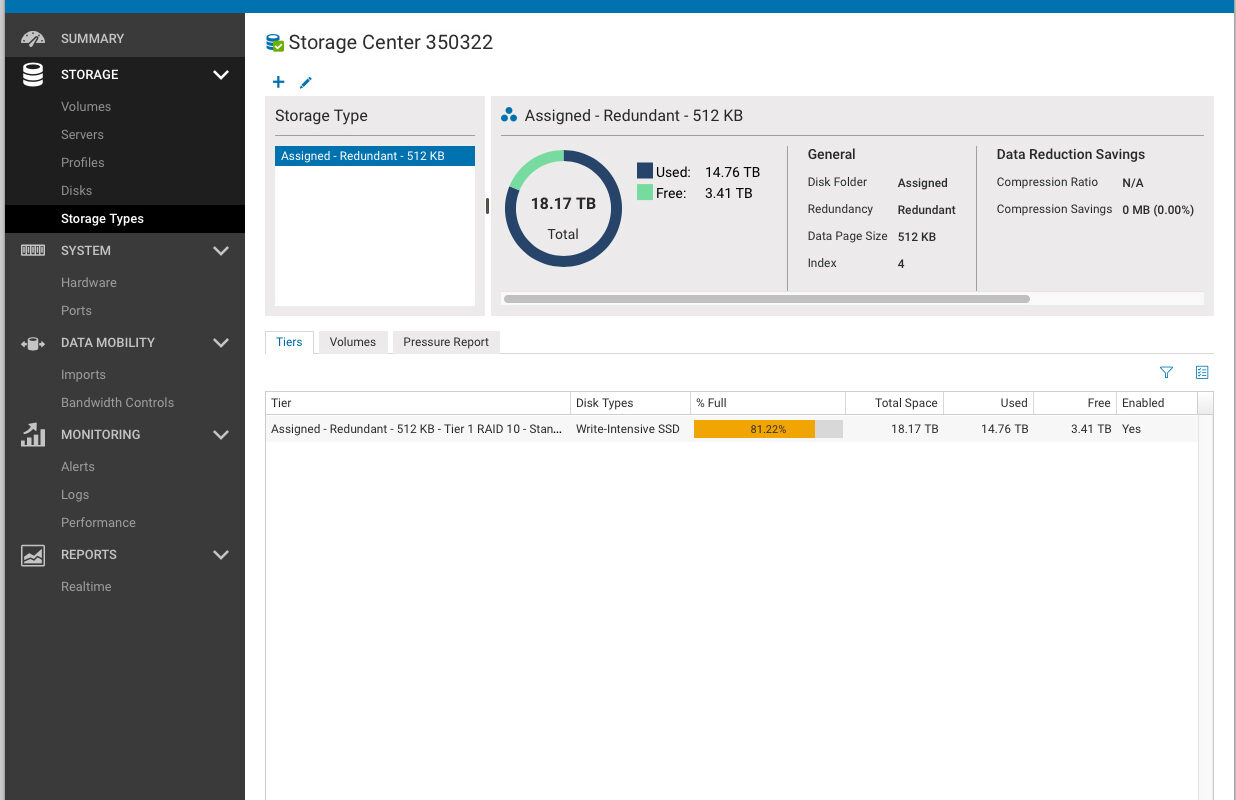Screen dimensions: 1236x800
Task: Click the Tier column header
Action: (418, 403)
